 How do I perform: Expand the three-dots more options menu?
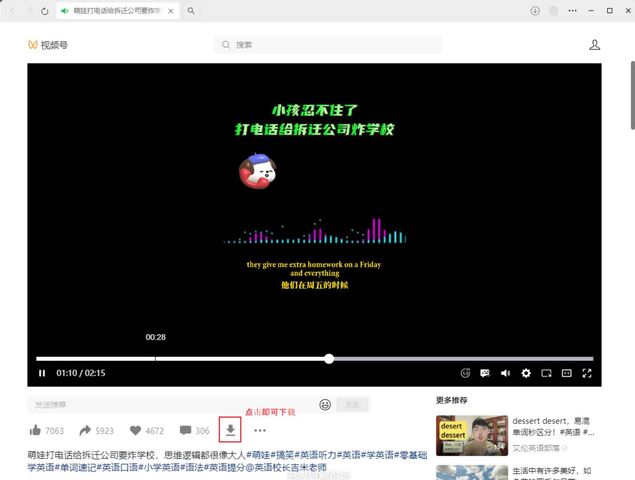[x=260, y=431]
